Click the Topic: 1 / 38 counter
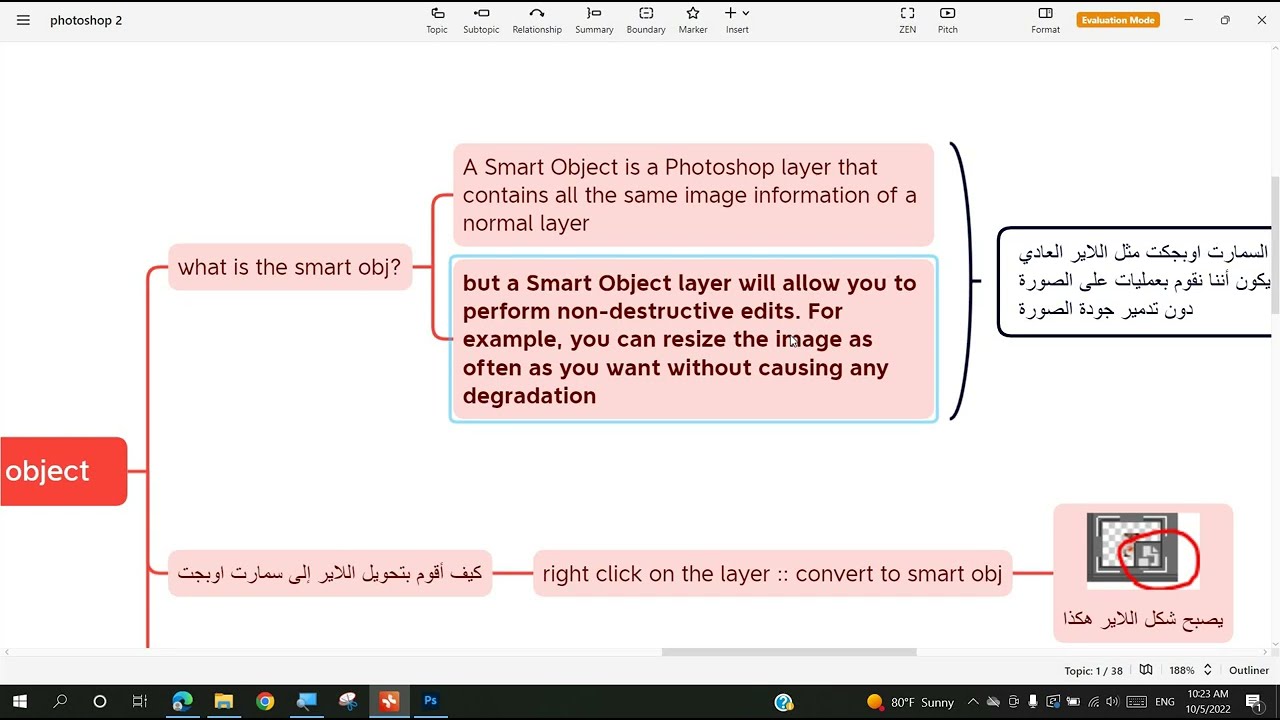 1093,670
